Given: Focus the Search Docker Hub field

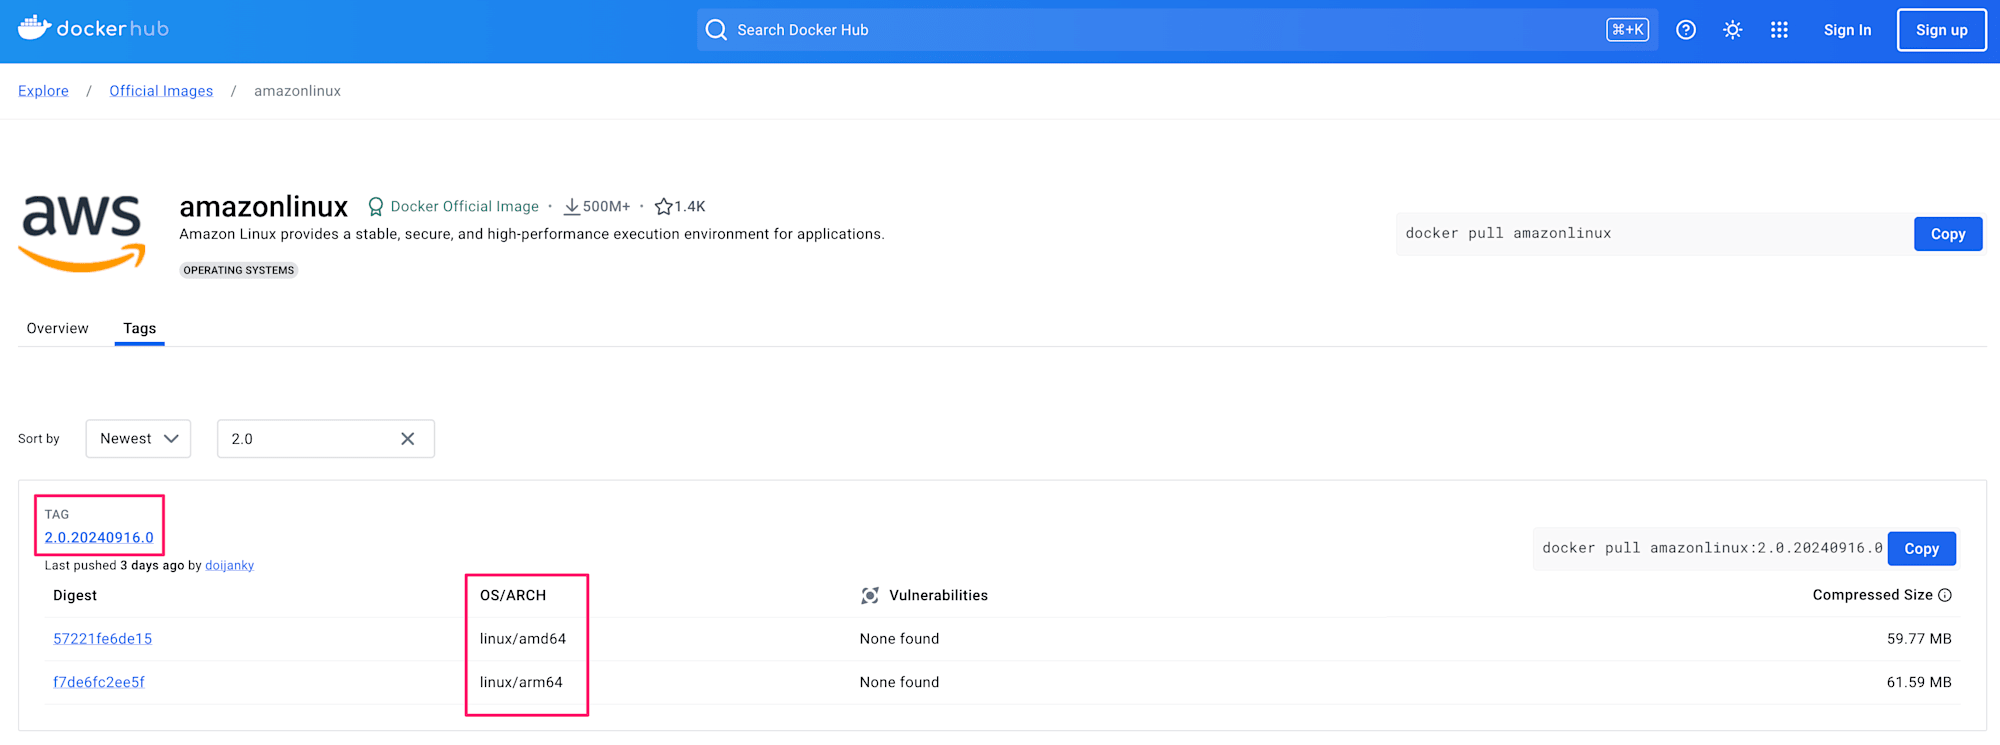Looking at the screenshot, I should coord(1177,30).
